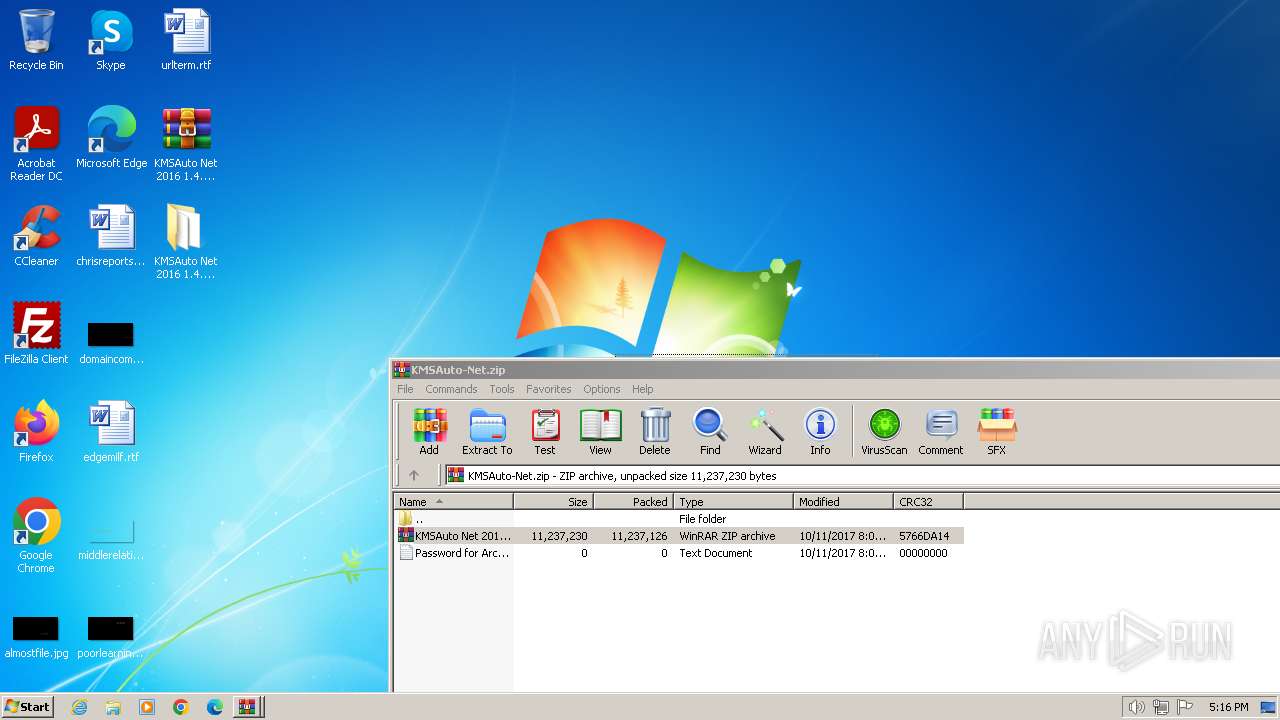Click the archive path address field
Image resolution: width=1280 pixels, height=720 pixels.
coord(862,476)
